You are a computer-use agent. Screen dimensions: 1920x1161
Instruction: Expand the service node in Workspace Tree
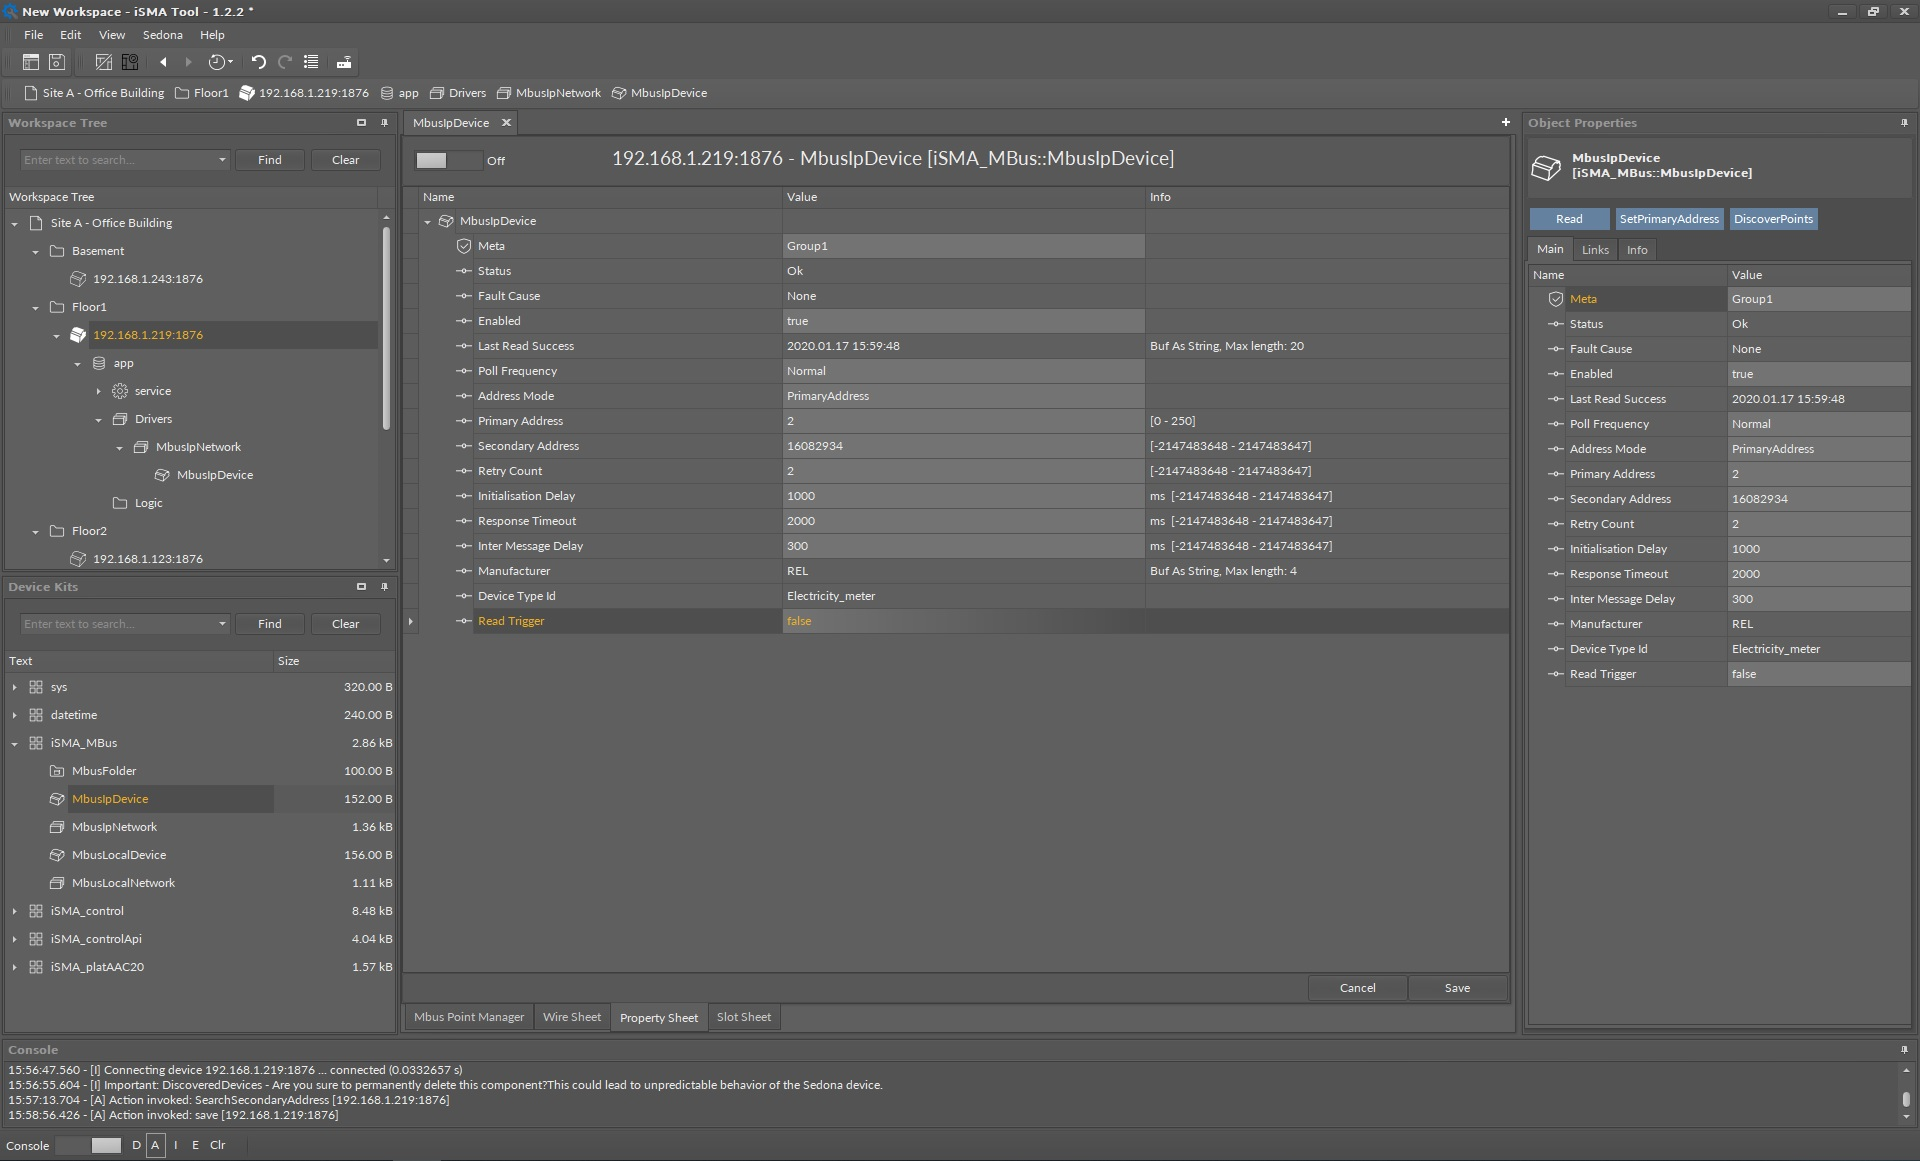click(98, 391)
